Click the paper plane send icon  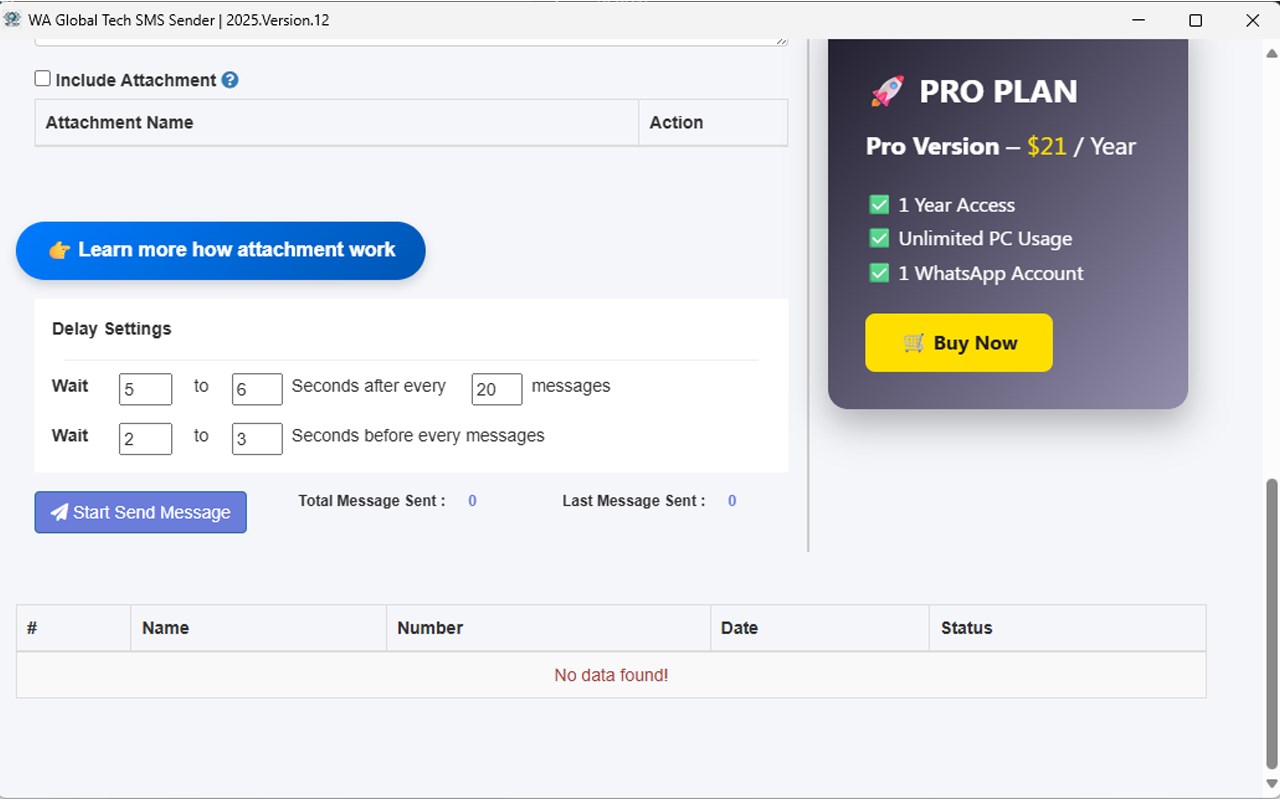(59, 512)
